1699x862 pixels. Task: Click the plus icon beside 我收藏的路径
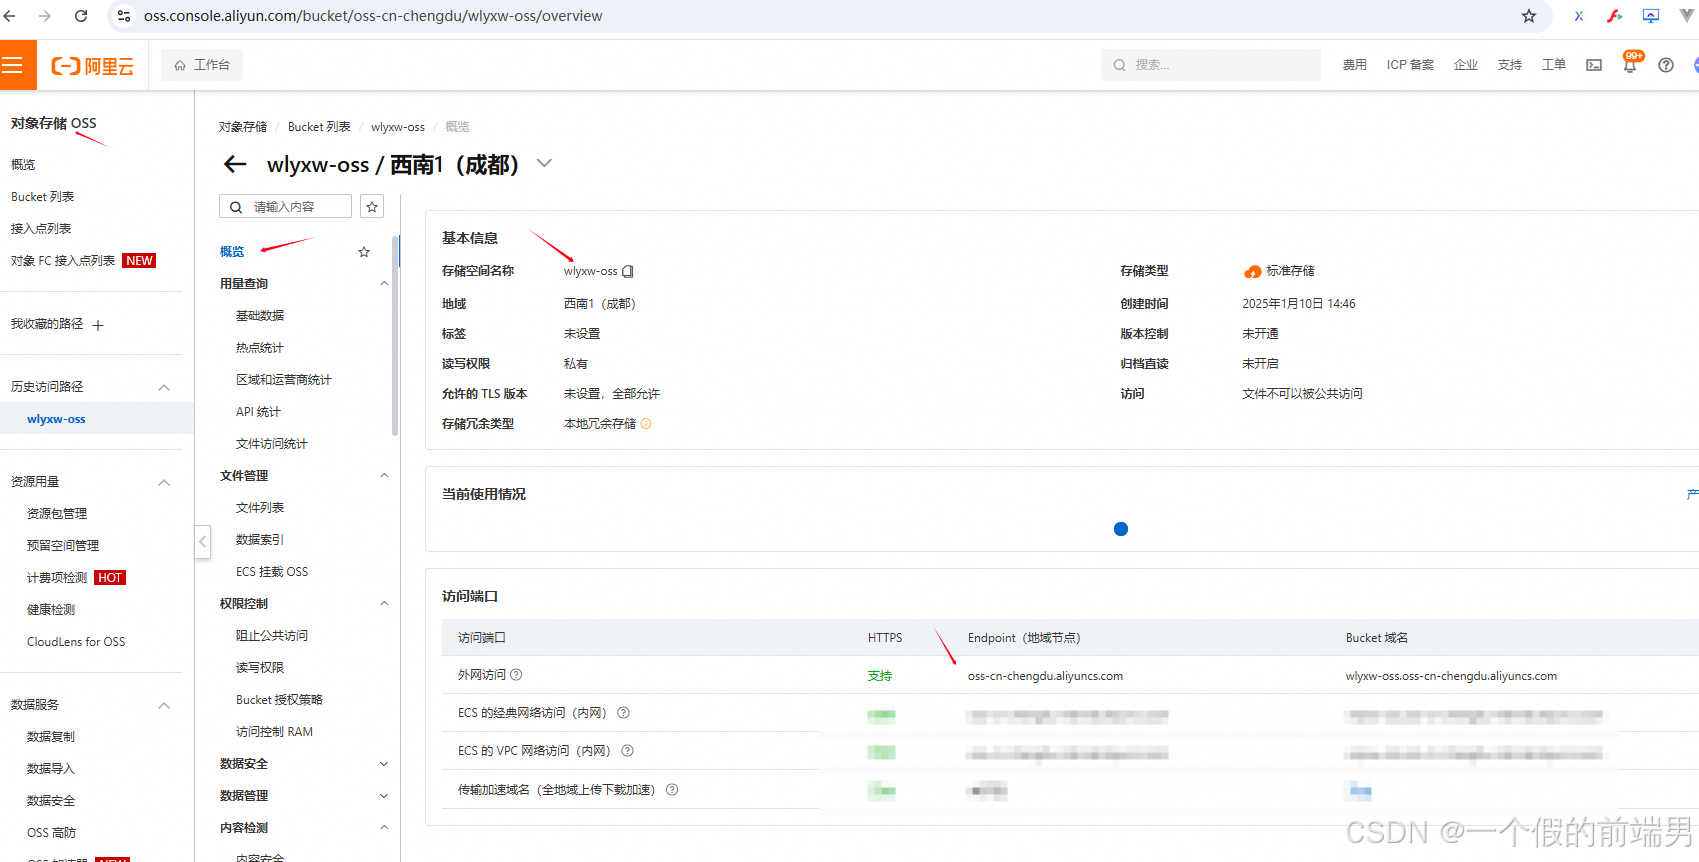98,325
